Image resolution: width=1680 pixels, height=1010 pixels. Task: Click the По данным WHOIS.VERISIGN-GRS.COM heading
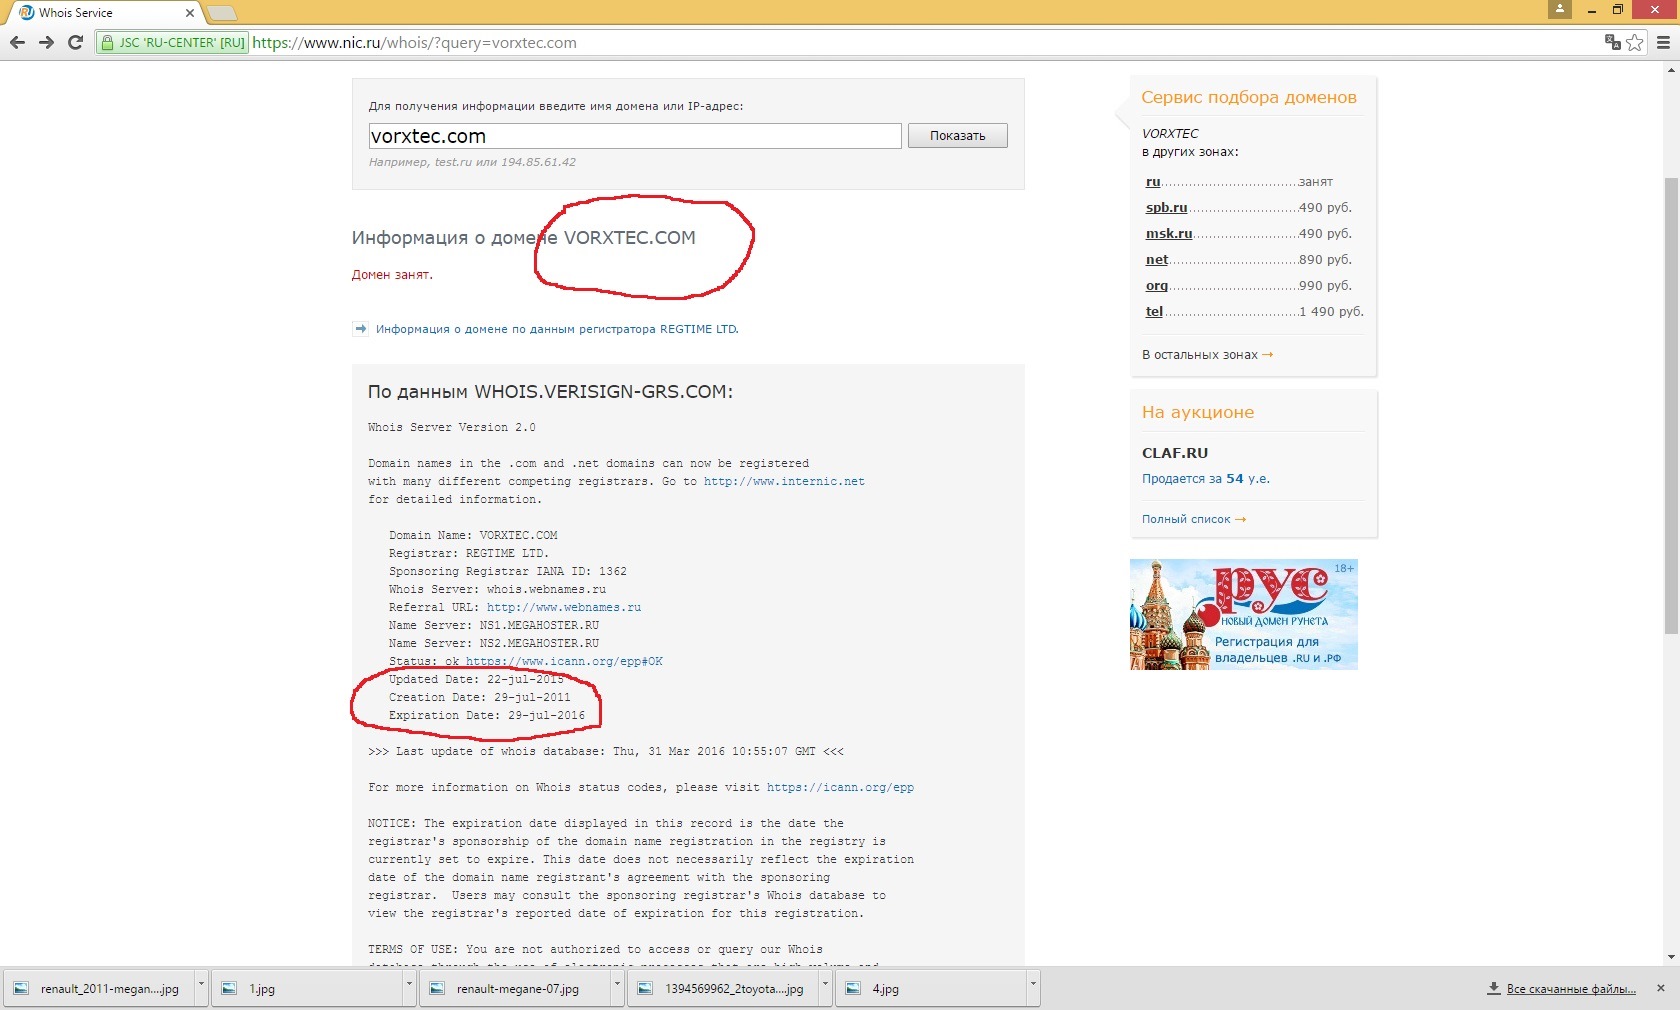click(550, 392)
